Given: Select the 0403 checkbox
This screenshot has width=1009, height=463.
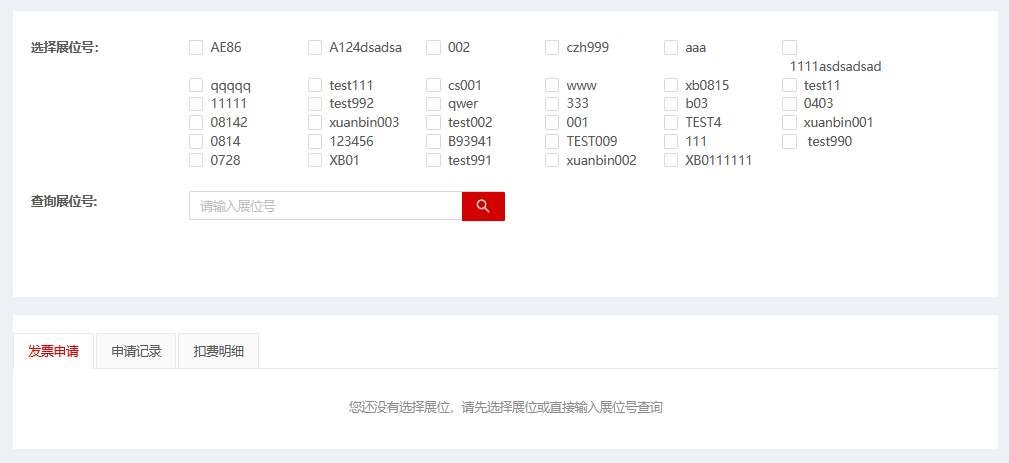Looking at the screenshot, I should tap(790, 104).
